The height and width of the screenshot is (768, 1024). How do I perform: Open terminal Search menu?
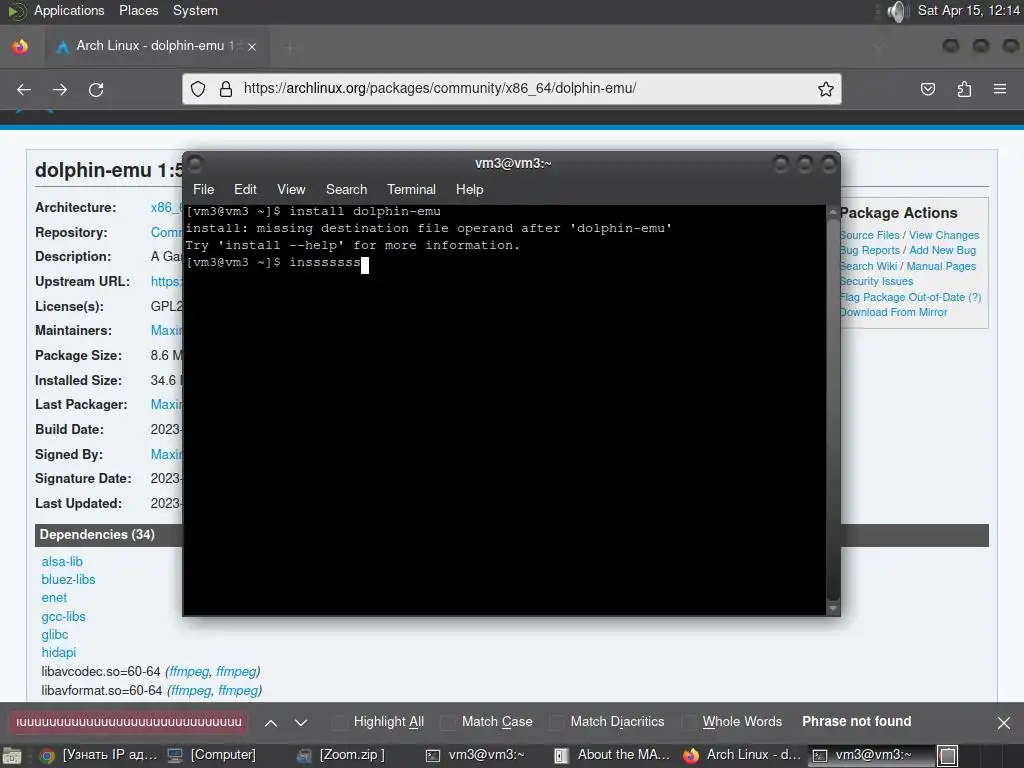pyautogui.click(x=346, y=189)
